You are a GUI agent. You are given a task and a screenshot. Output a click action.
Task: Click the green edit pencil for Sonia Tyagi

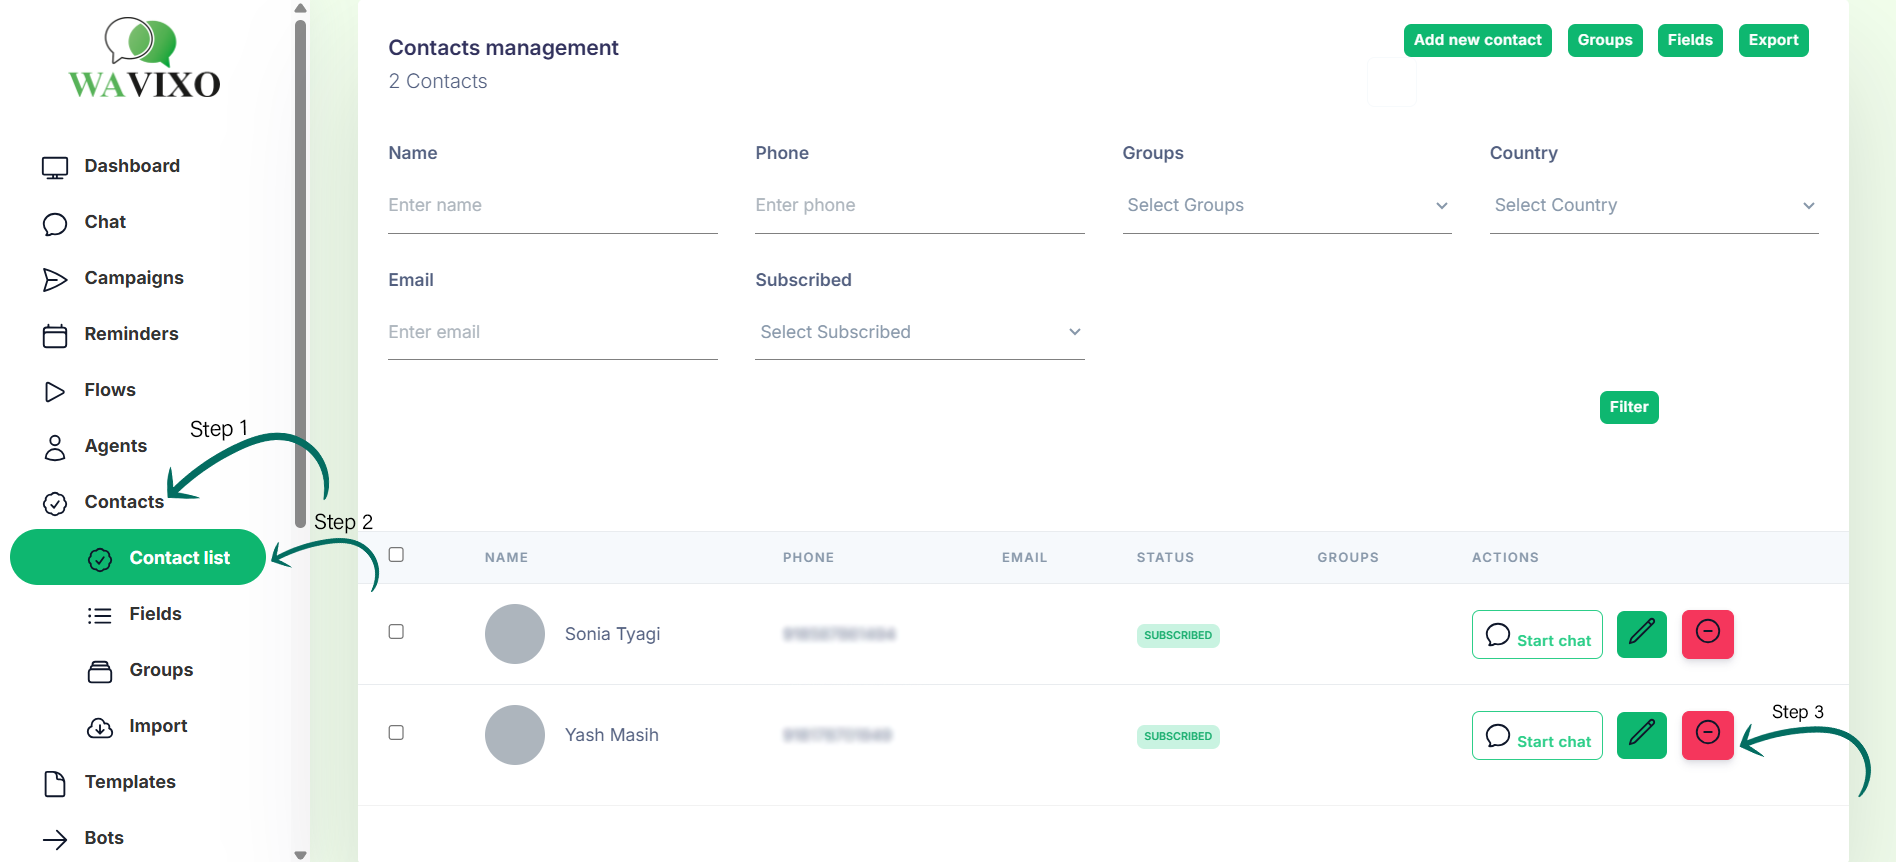tap(1641, 634)
